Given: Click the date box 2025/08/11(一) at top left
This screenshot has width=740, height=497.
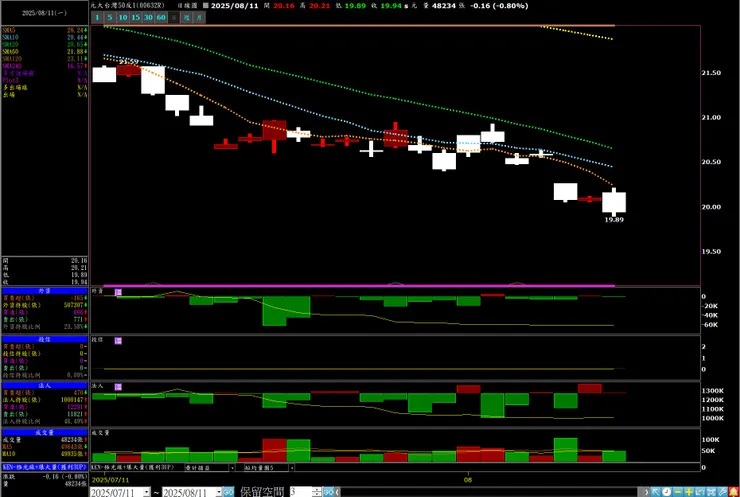Looking at the screenshot, I should 44,13.
